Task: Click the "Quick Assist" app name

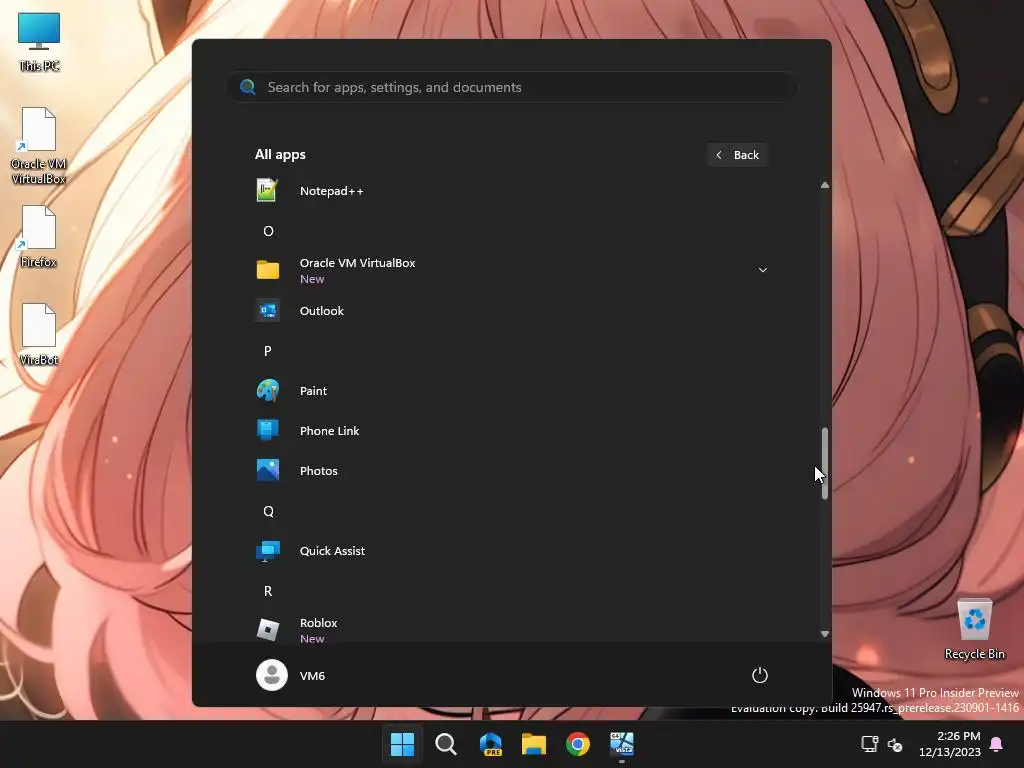Action: 332,551
